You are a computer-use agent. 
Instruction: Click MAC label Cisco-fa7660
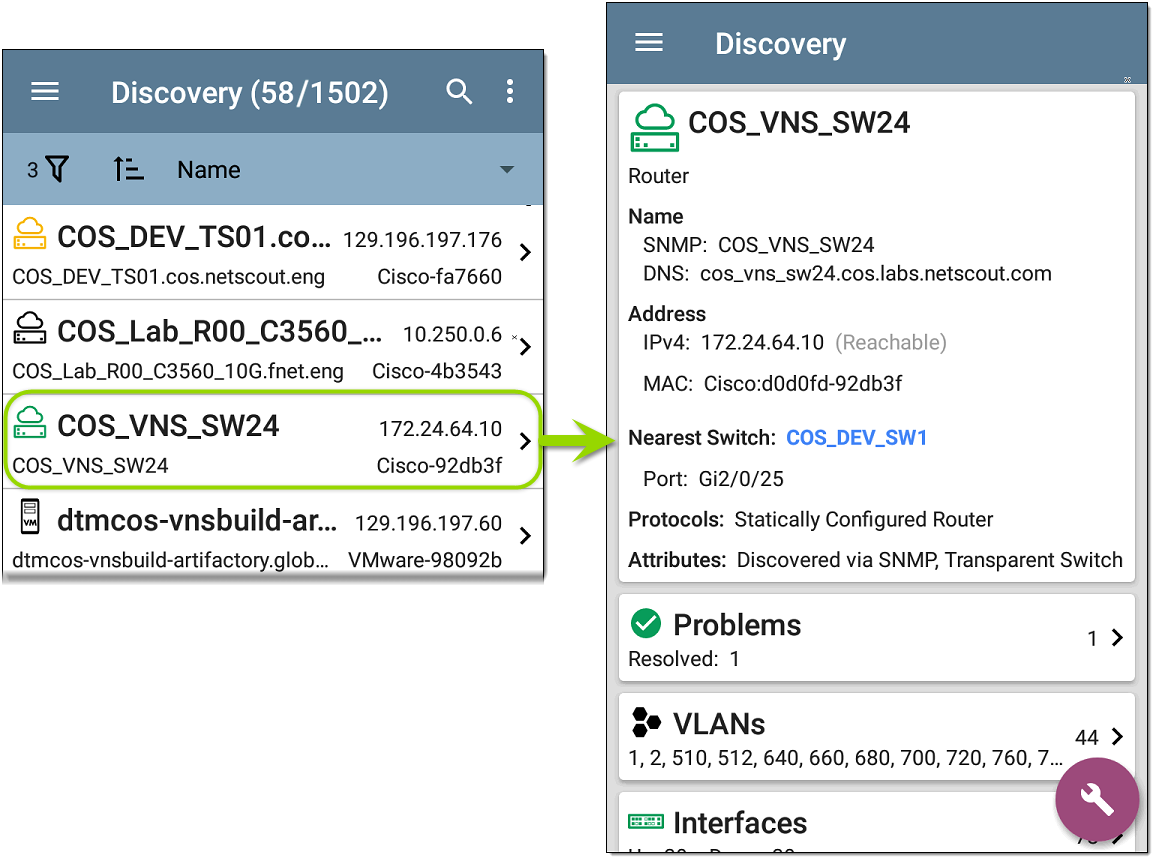coord(439,277)
